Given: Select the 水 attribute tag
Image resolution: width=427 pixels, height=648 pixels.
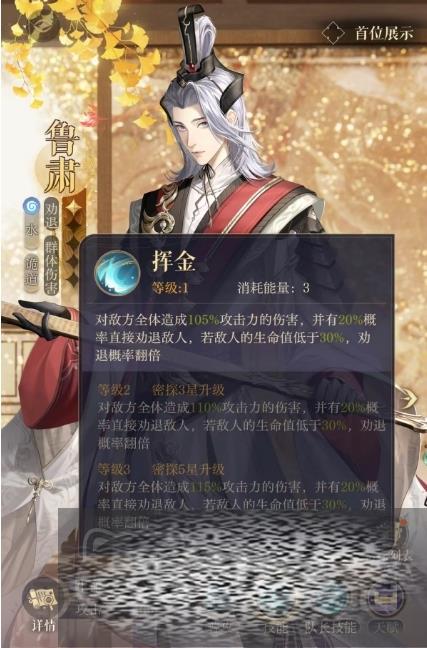Looking at the screenshot, I should click(x=31, y=231).
